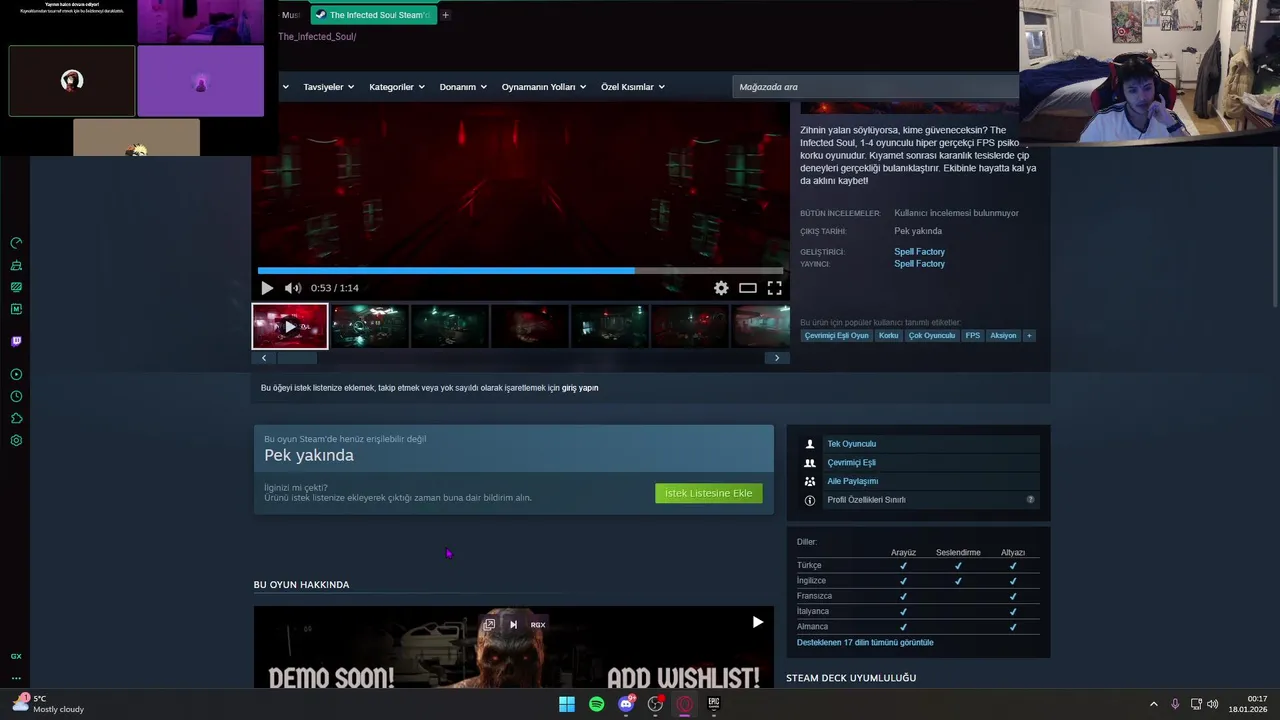Open the Windows Start menu
This screenshot has height=720, width=1280.
pos(567,704)
